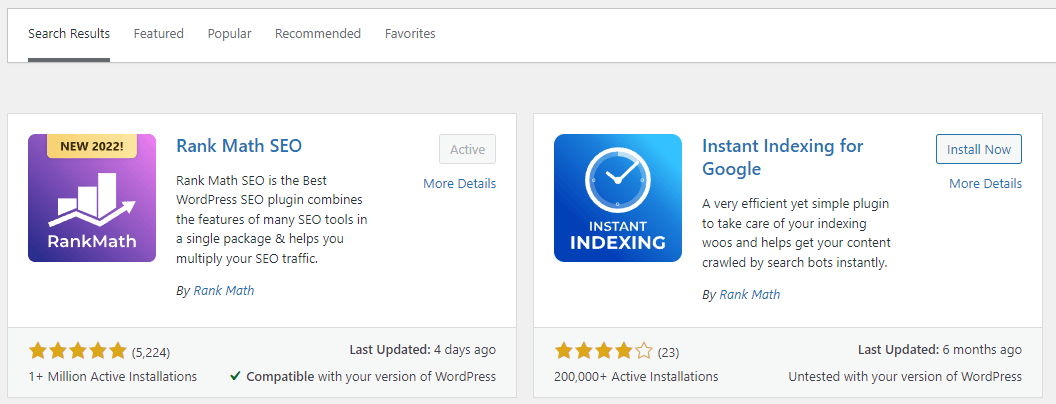Open the Popular plugins tab
Image resolution: width=1056 pixels, height=404 pixels.
tap(229, 34)
